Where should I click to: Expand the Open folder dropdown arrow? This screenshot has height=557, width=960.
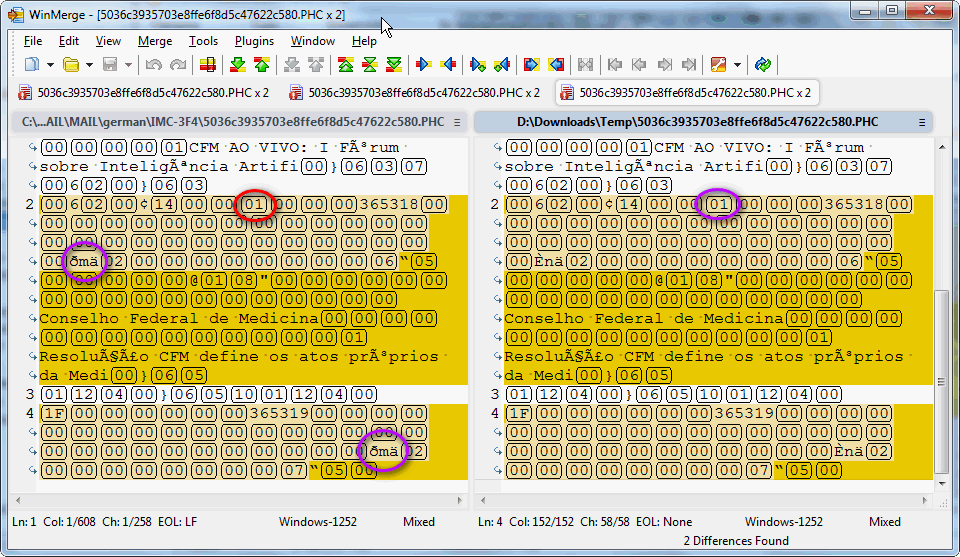coord(89,65)
